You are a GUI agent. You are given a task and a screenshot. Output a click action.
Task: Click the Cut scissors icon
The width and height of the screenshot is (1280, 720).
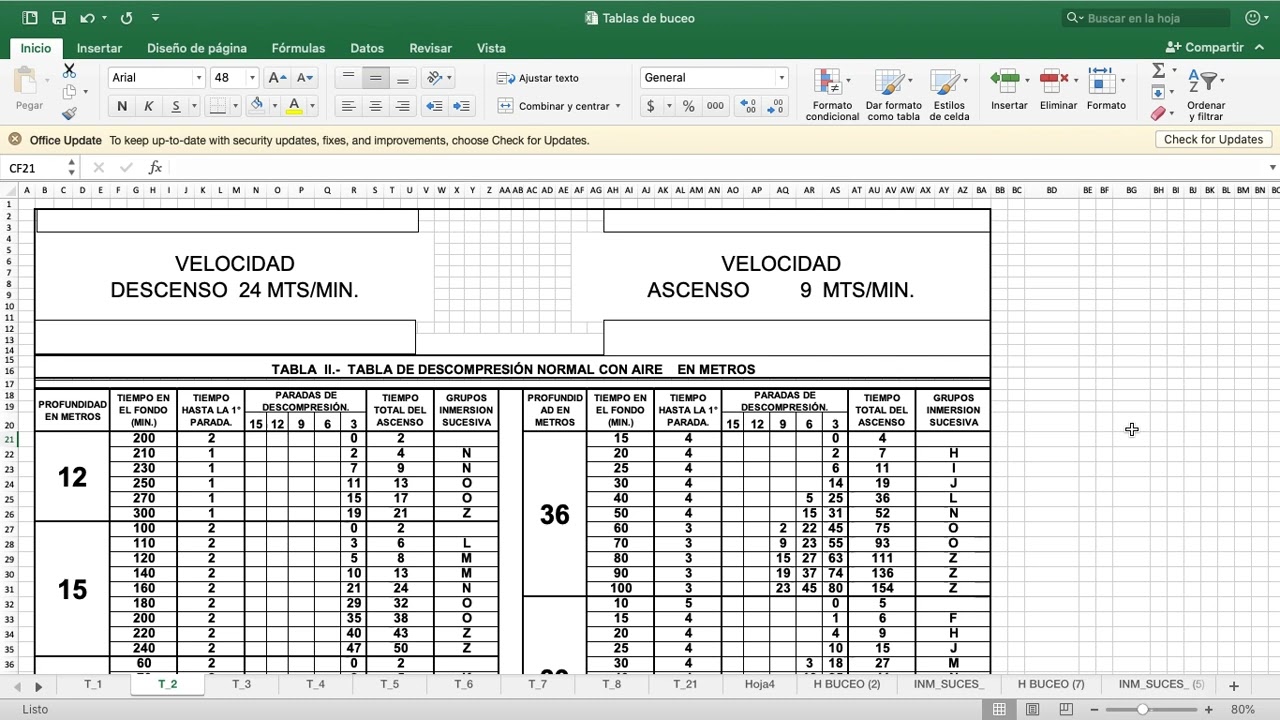pos(69,71)
